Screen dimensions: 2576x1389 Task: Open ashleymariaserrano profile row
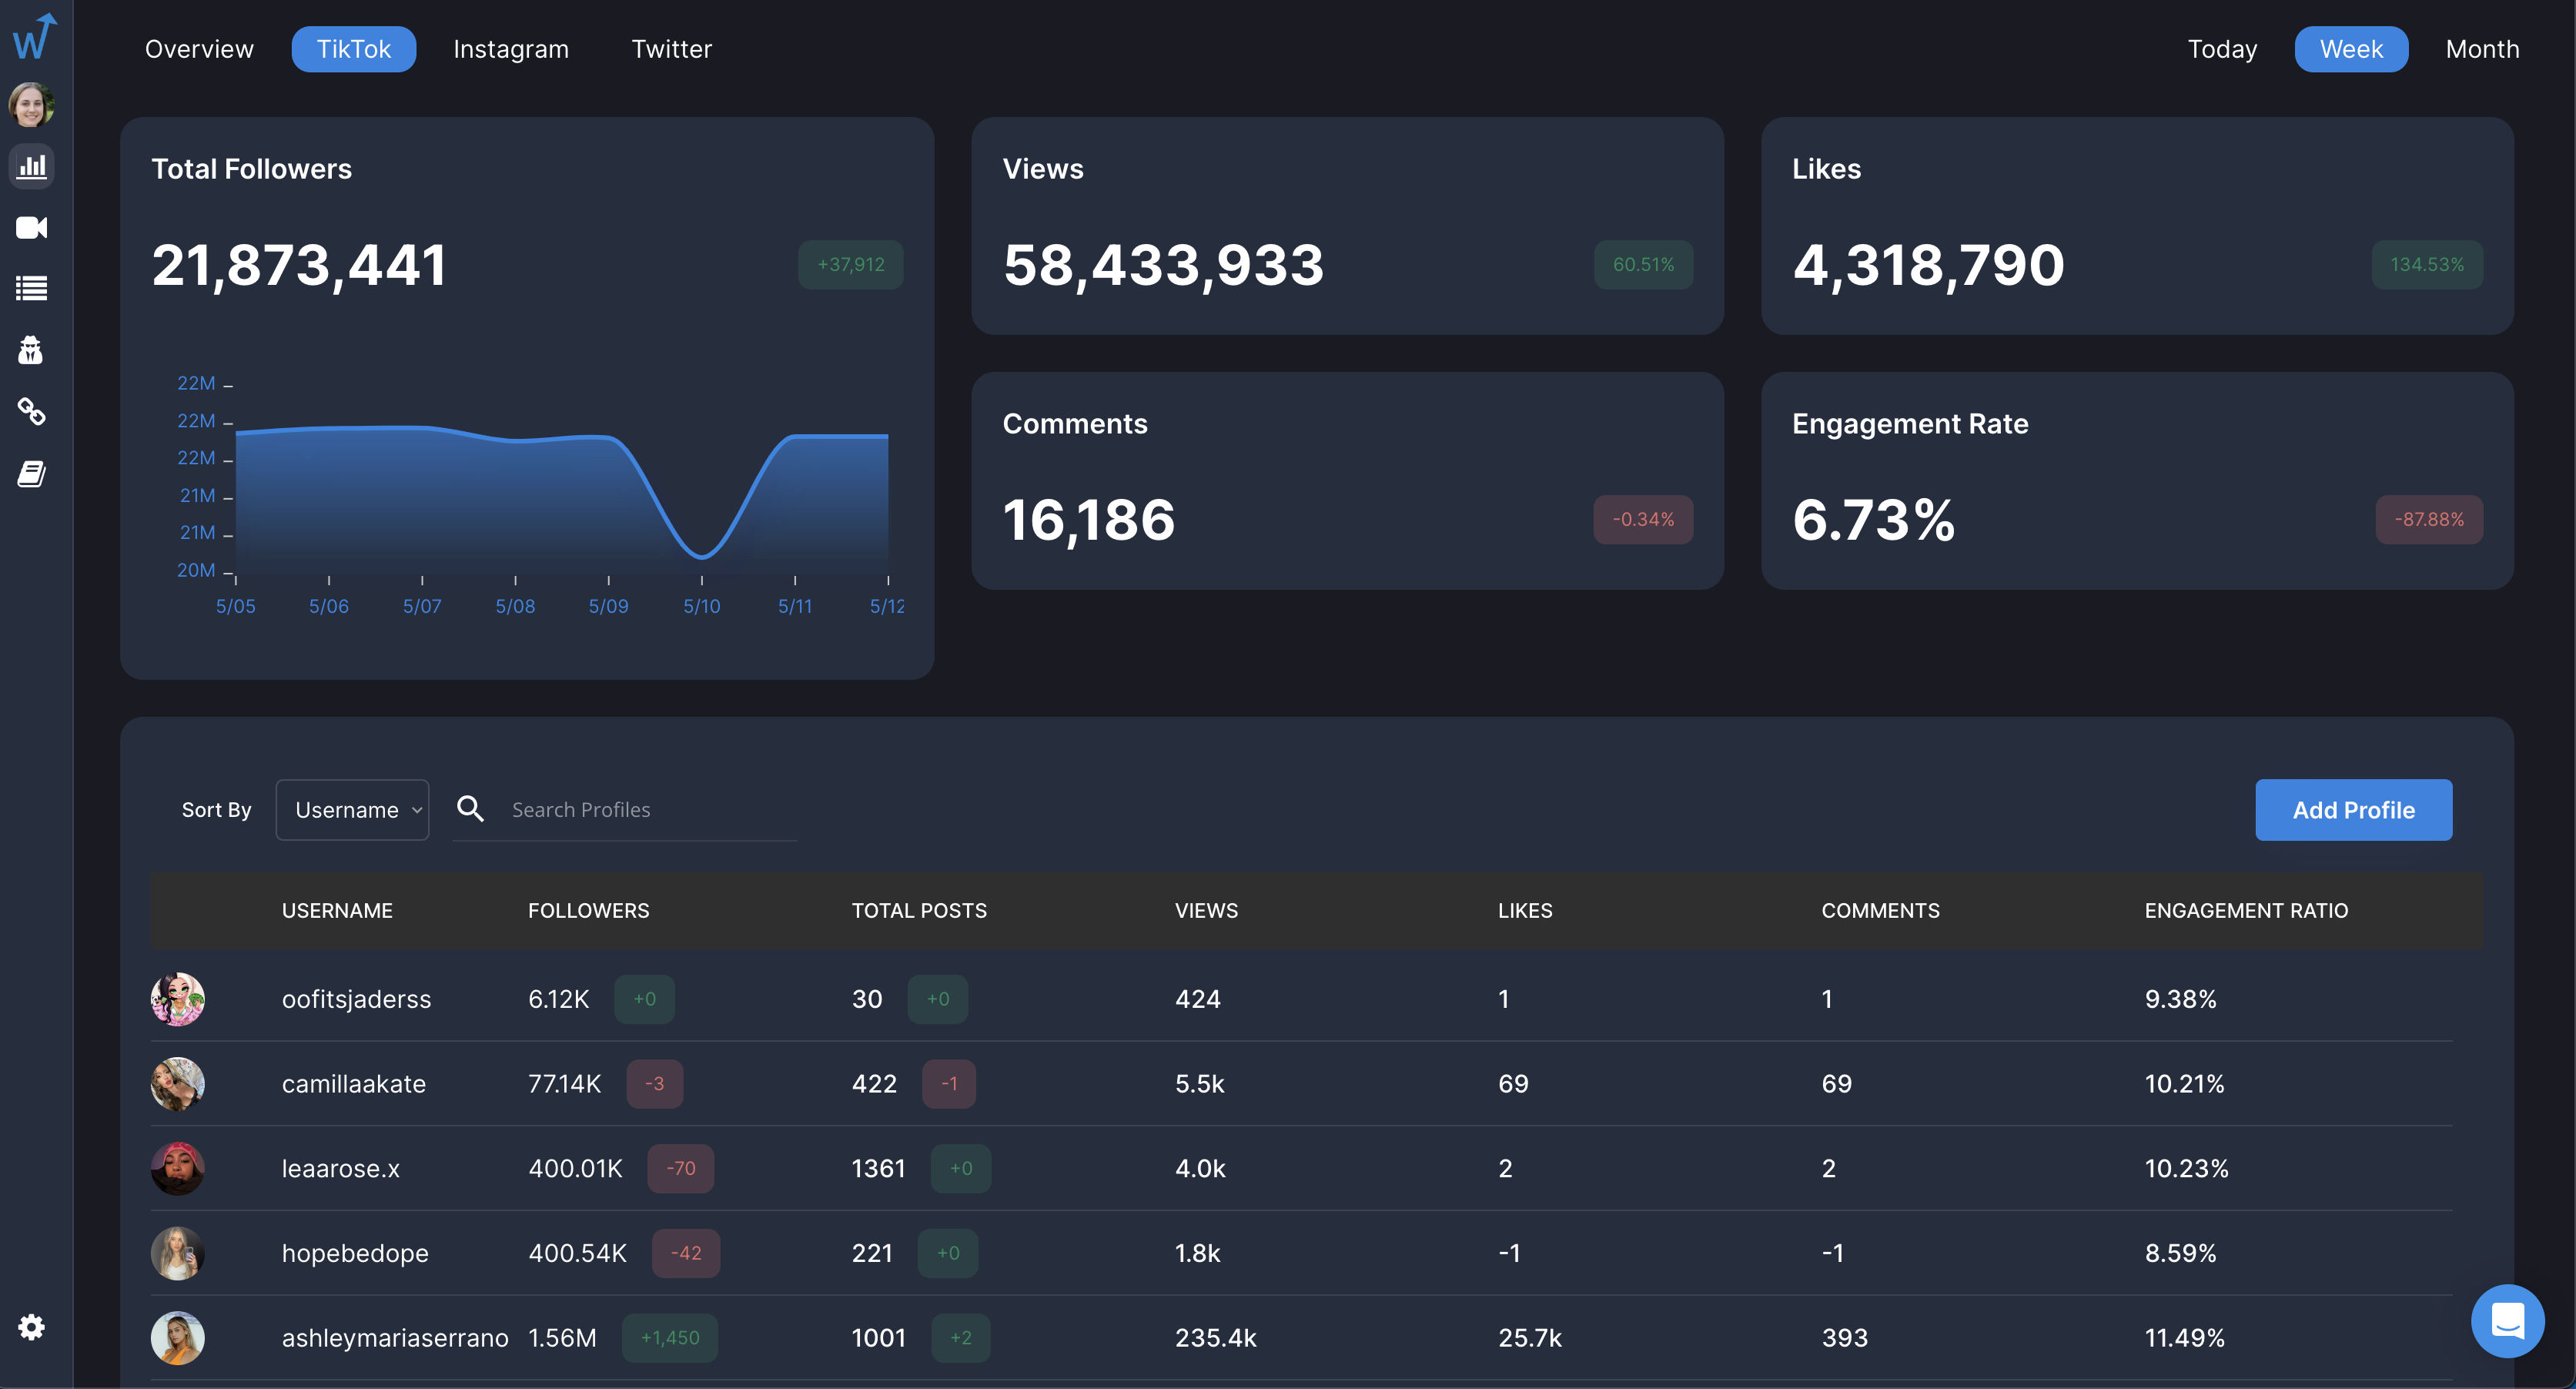(x=394, y=1338)
